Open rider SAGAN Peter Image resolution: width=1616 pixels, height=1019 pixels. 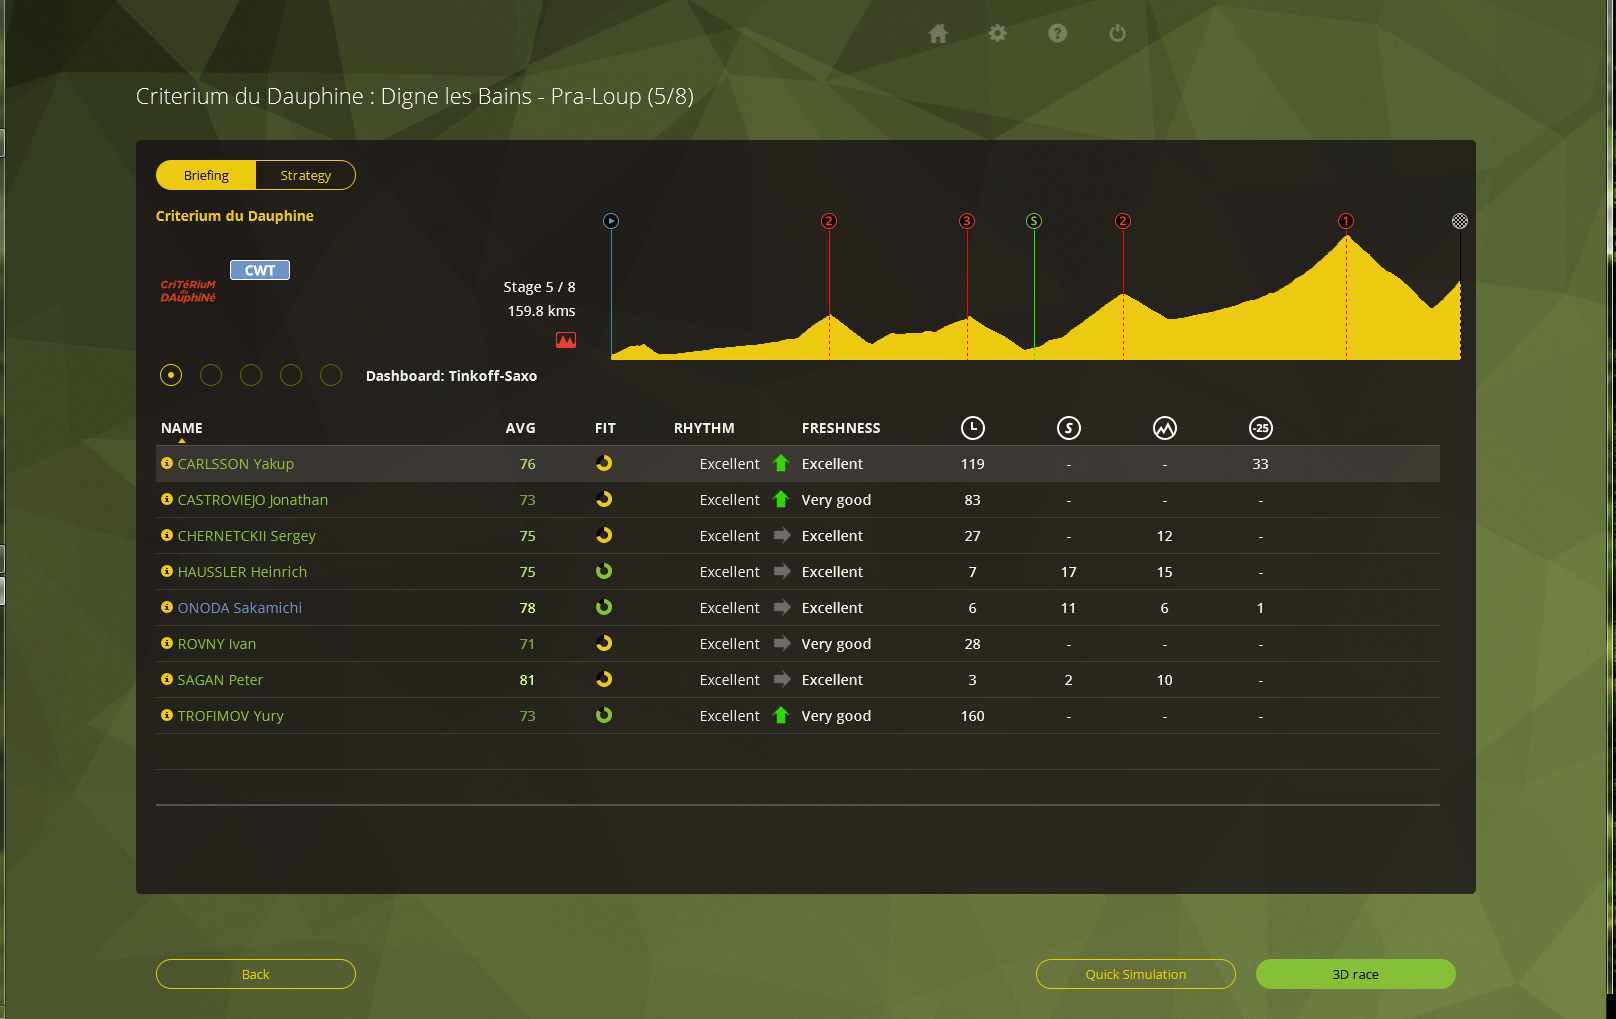coord(220,680)
